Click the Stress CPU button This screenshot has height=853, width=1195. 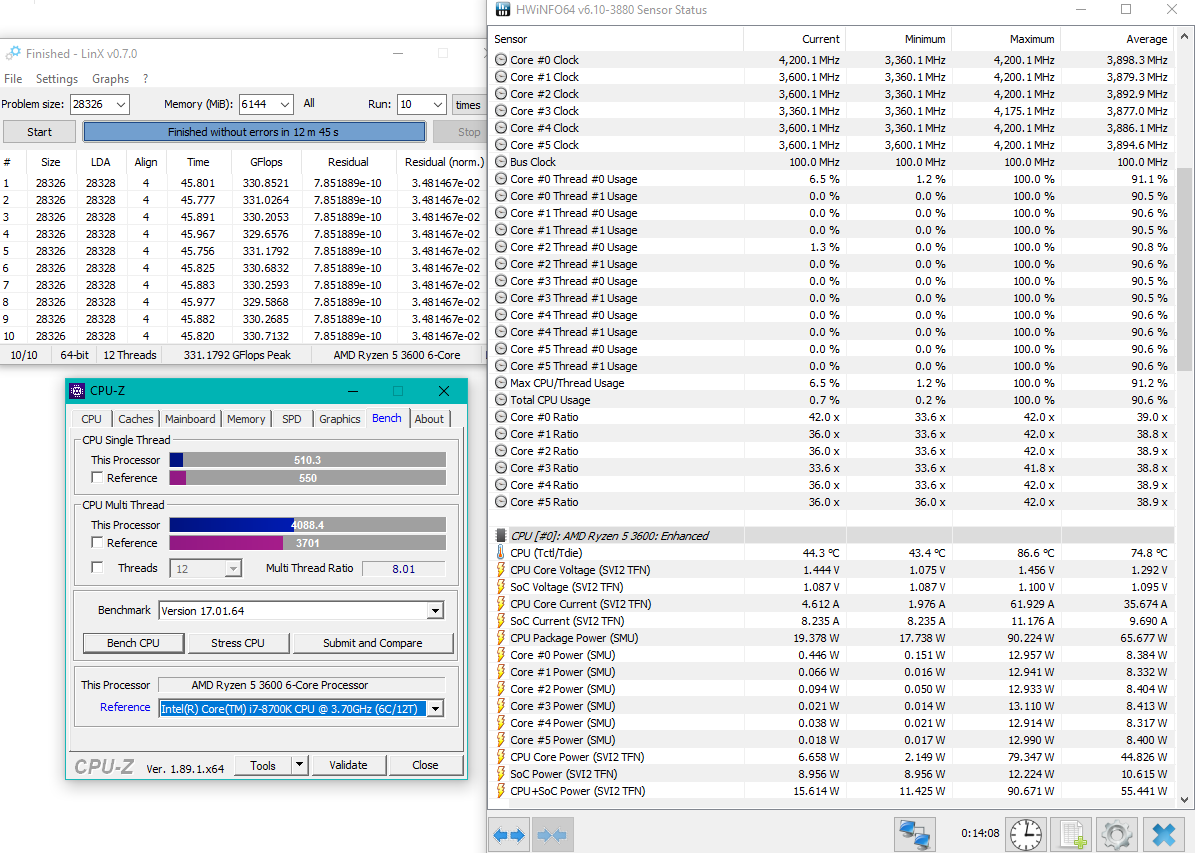click(238, 643)
